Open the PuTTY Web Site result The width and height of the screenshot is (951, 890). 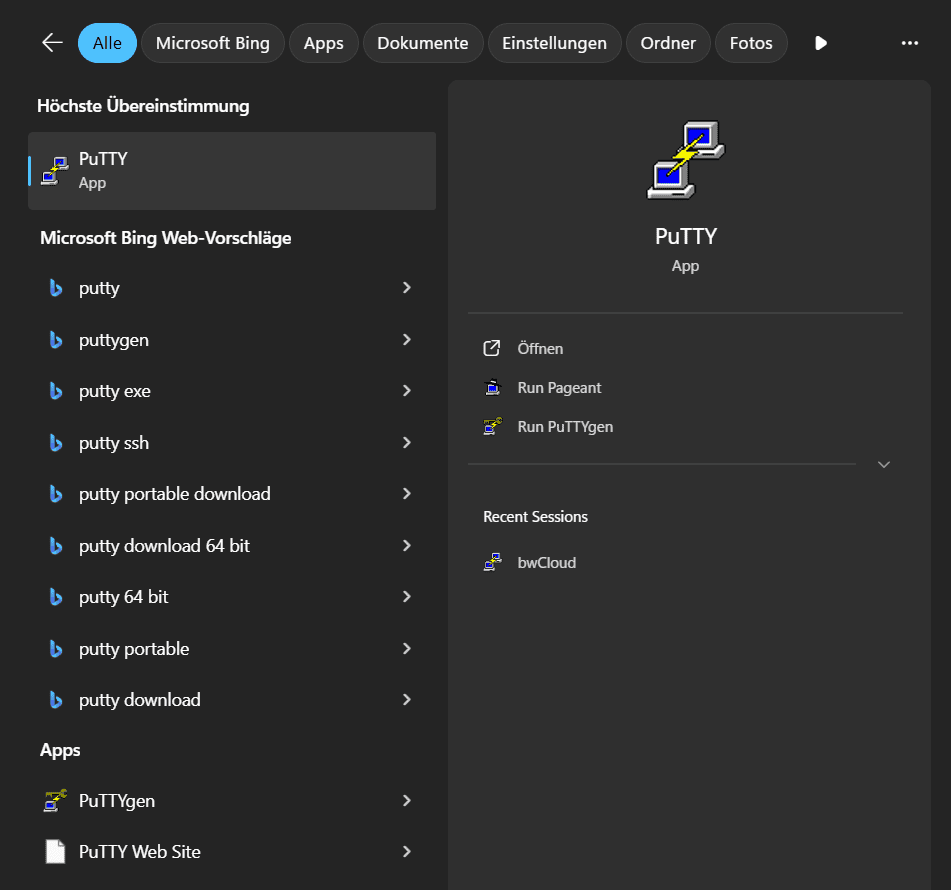(139, 852)
